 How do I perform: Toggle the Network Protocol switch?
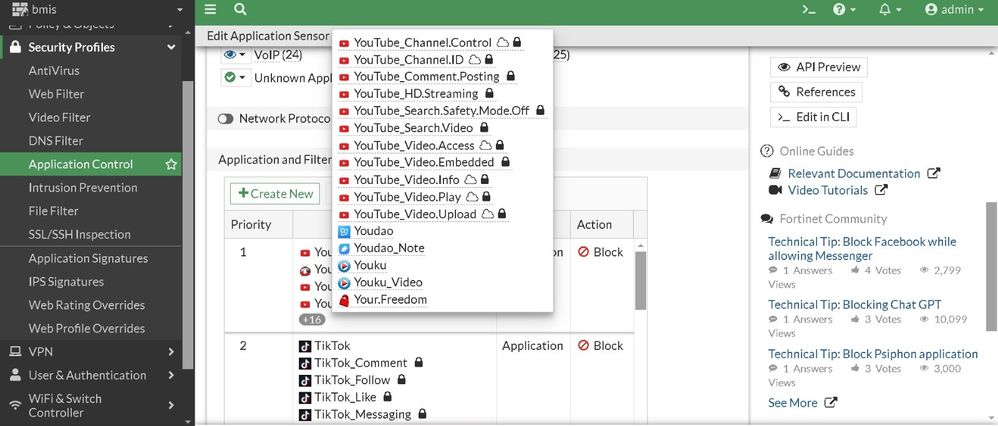[225, 118]
